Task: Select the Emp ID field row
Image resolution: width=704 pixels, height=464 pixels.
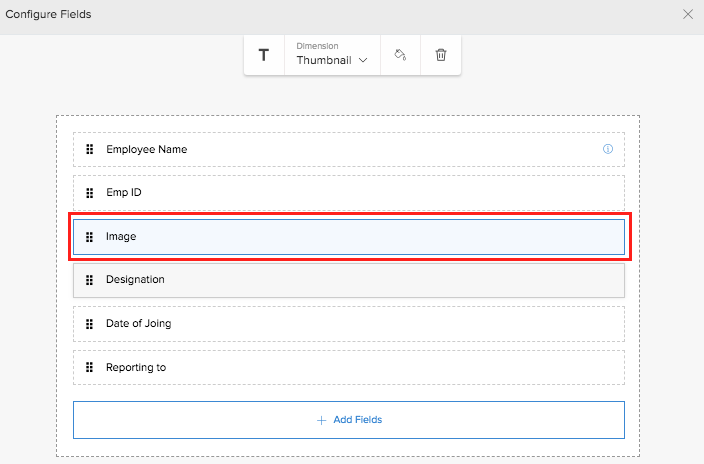Action: click(348, 193)
